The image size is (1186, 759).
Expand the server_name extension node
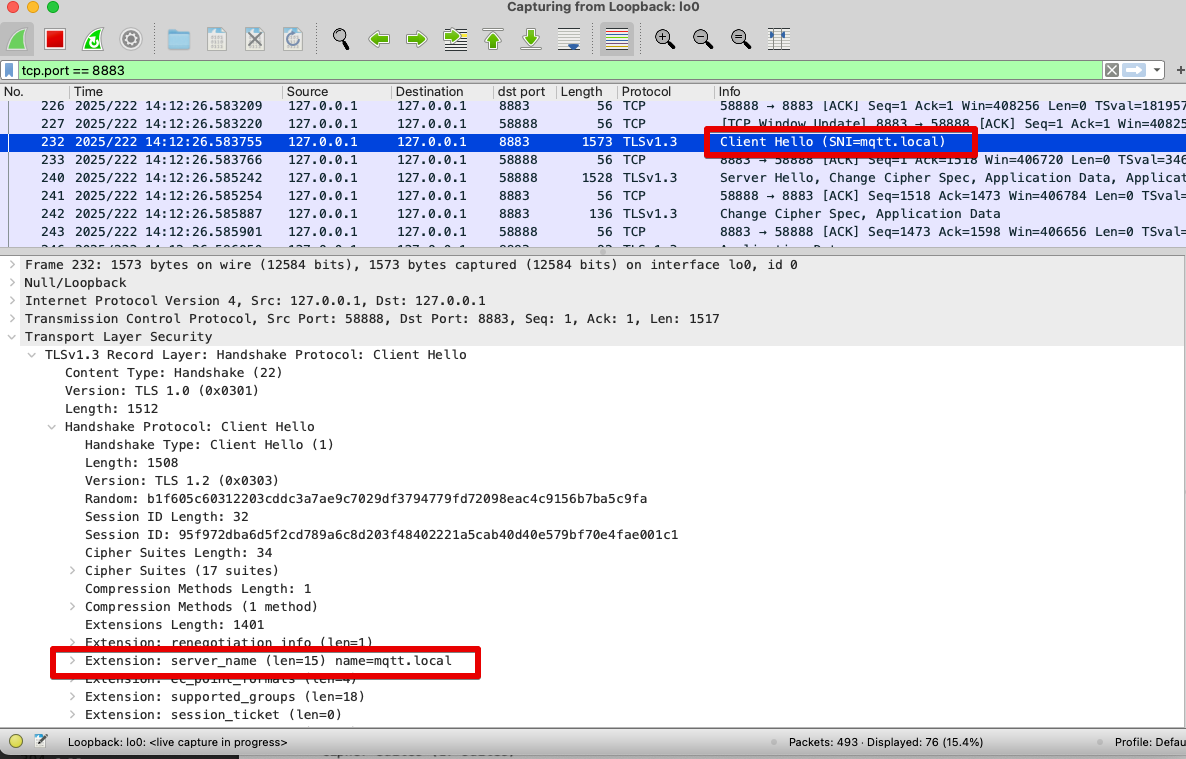point(72,661)
